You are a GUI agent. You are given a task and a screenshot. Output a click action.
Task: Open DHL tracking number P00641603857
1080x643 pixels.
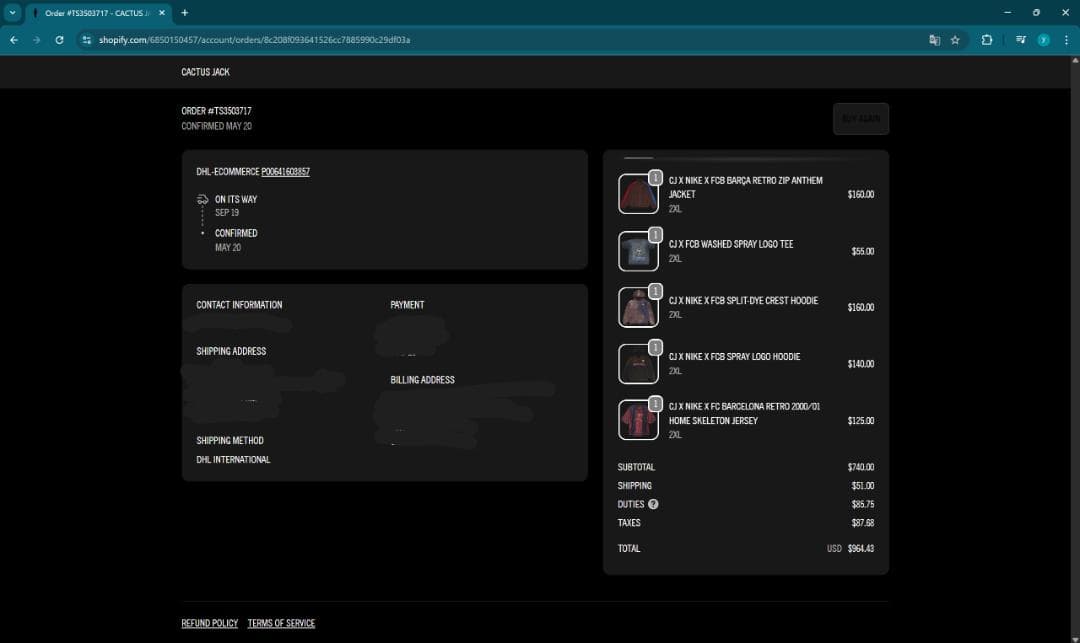click(285, 172)
